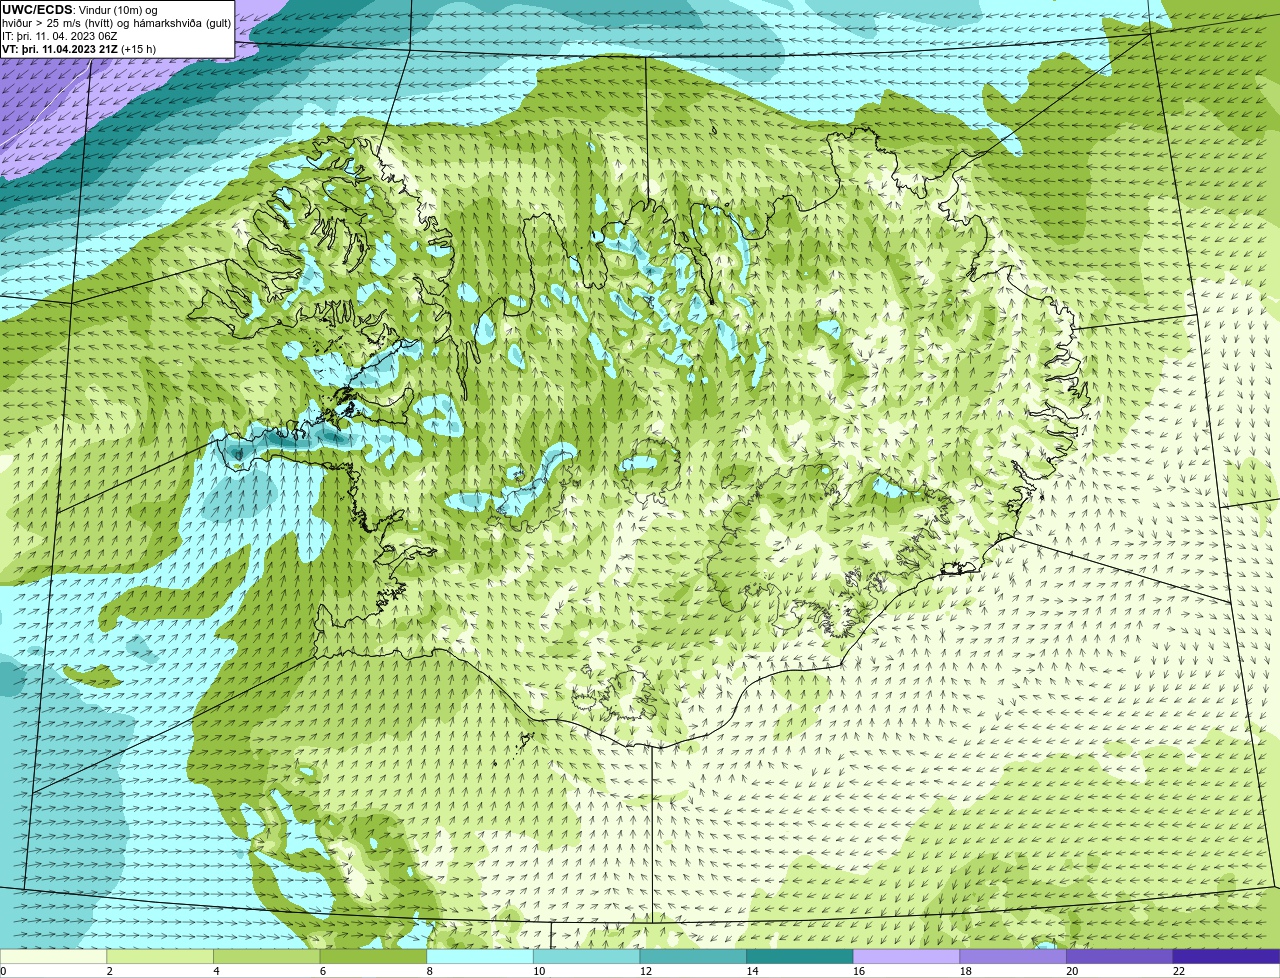Click the 10–12 m/s turquoise legend swatch
Image resolution: width=1280 pixels, height=978 pixels.
pyautogui.click(x=586, y=956)
